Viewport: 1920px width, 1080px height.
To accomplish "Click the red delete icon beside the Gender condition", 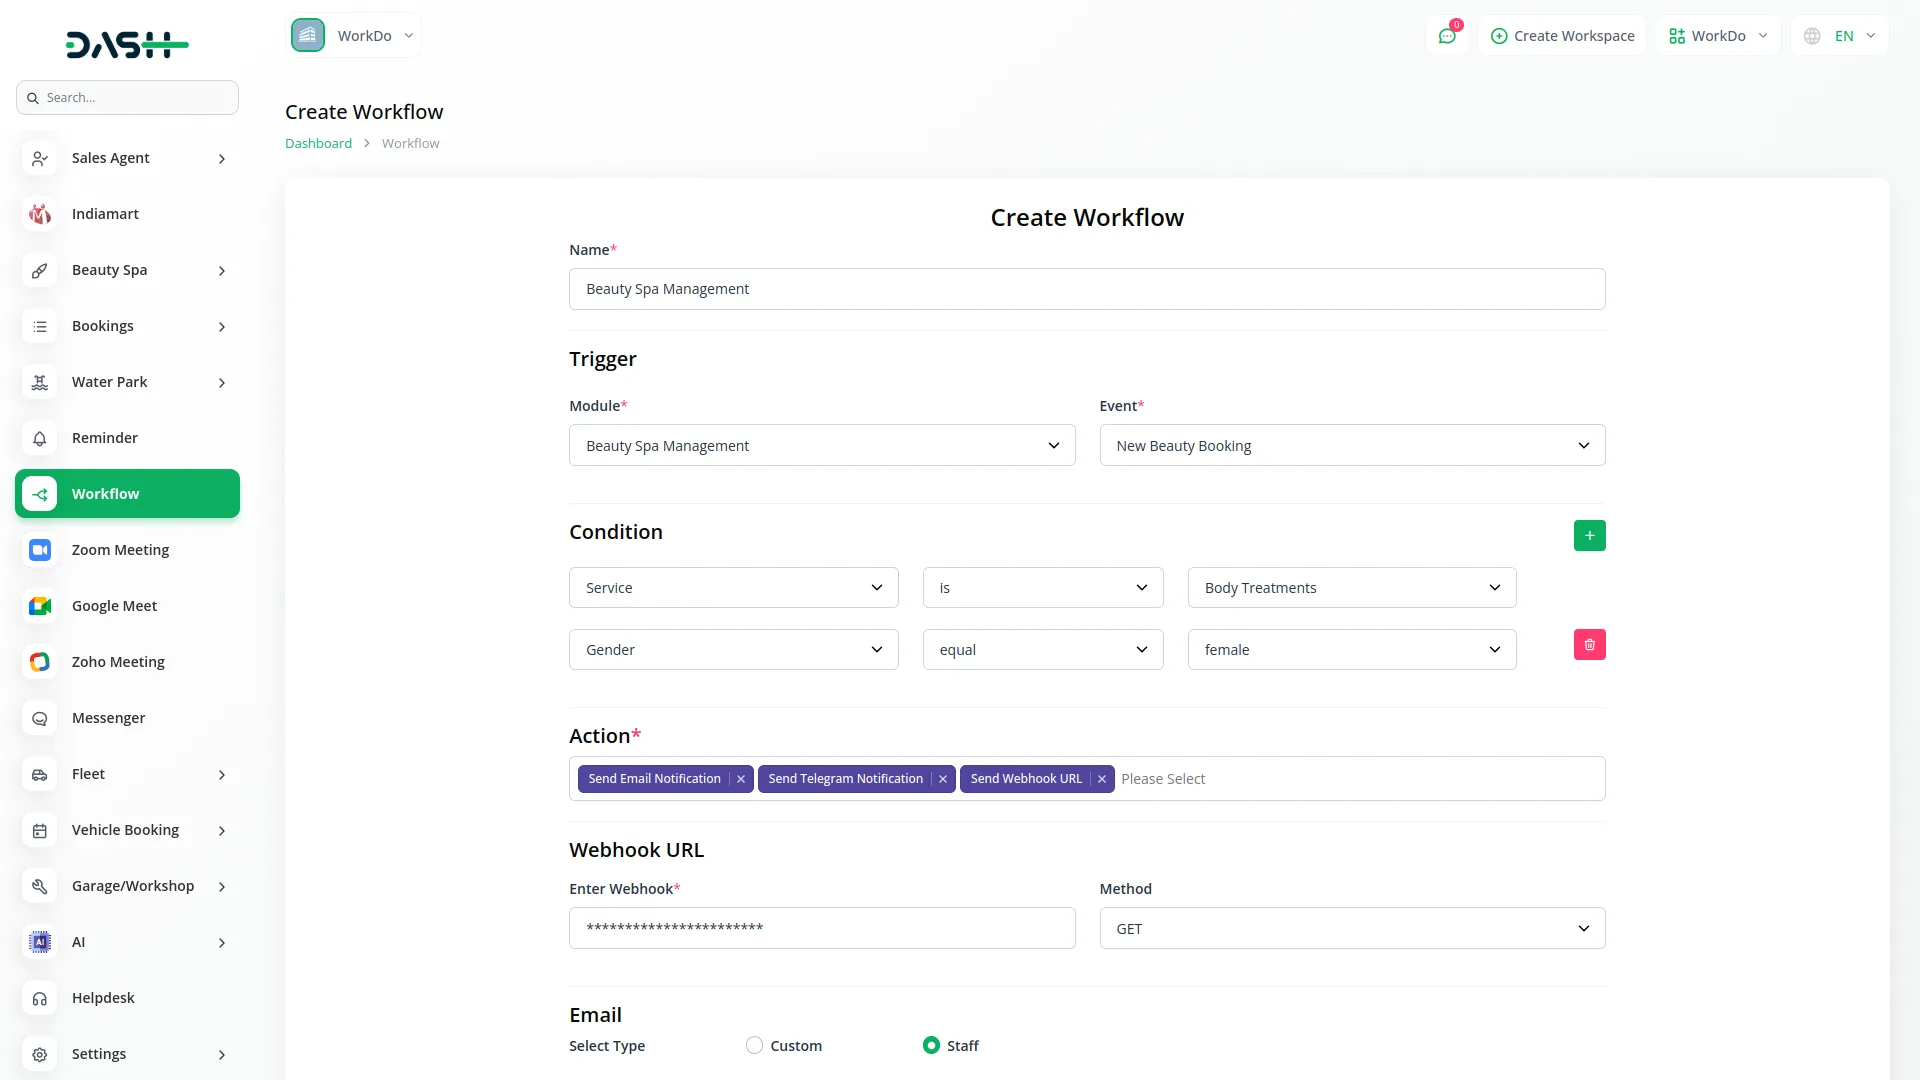I will tap(1589, 645).
